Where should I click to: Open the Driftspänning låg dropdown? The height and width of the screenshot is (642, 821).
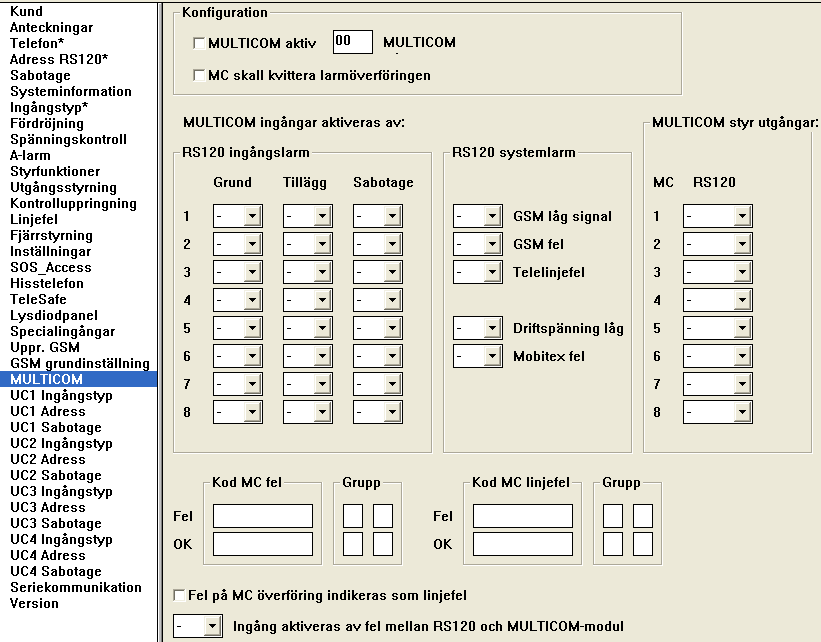click(478, 328)
